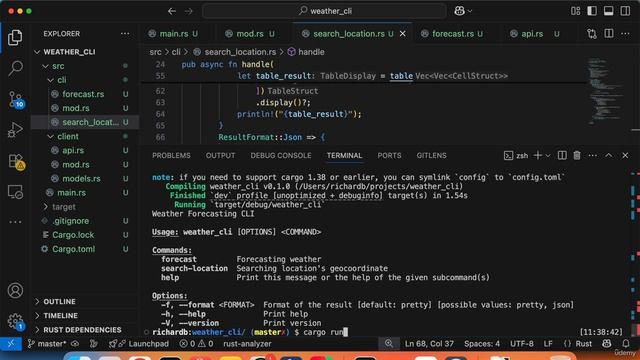Open Source Control view with 10 badge

(x=16, y=99)
